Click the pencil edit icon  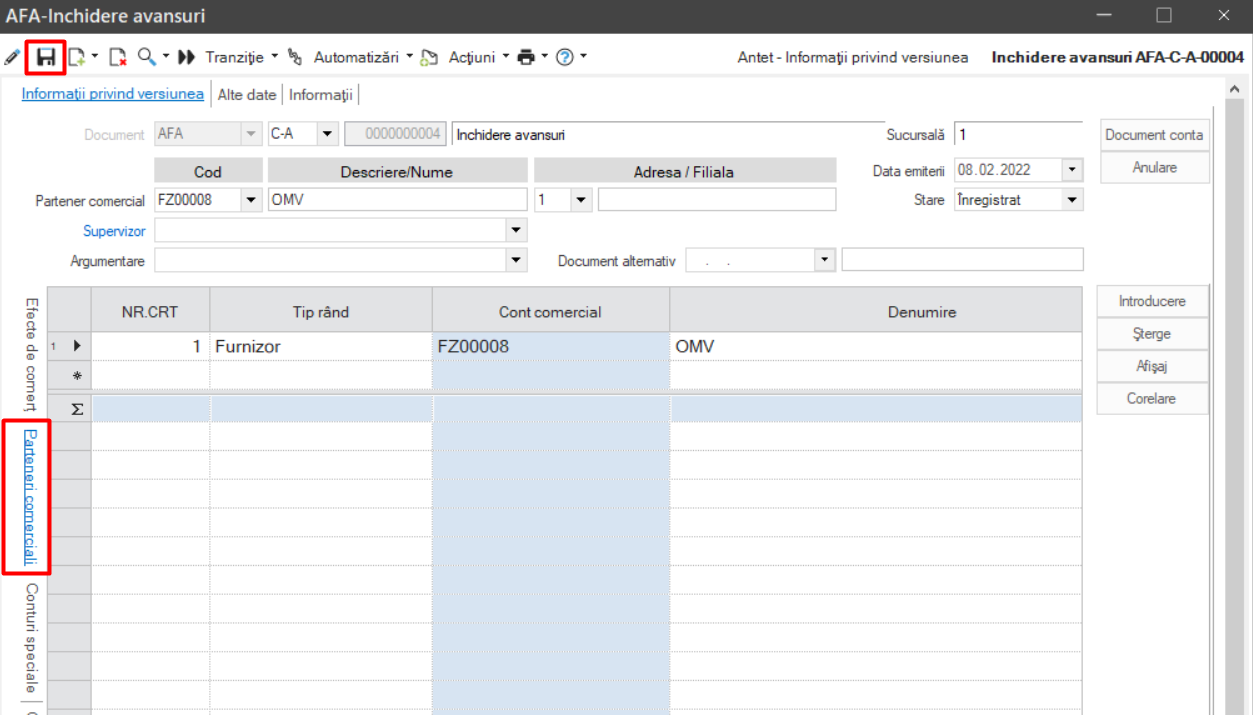12,57
